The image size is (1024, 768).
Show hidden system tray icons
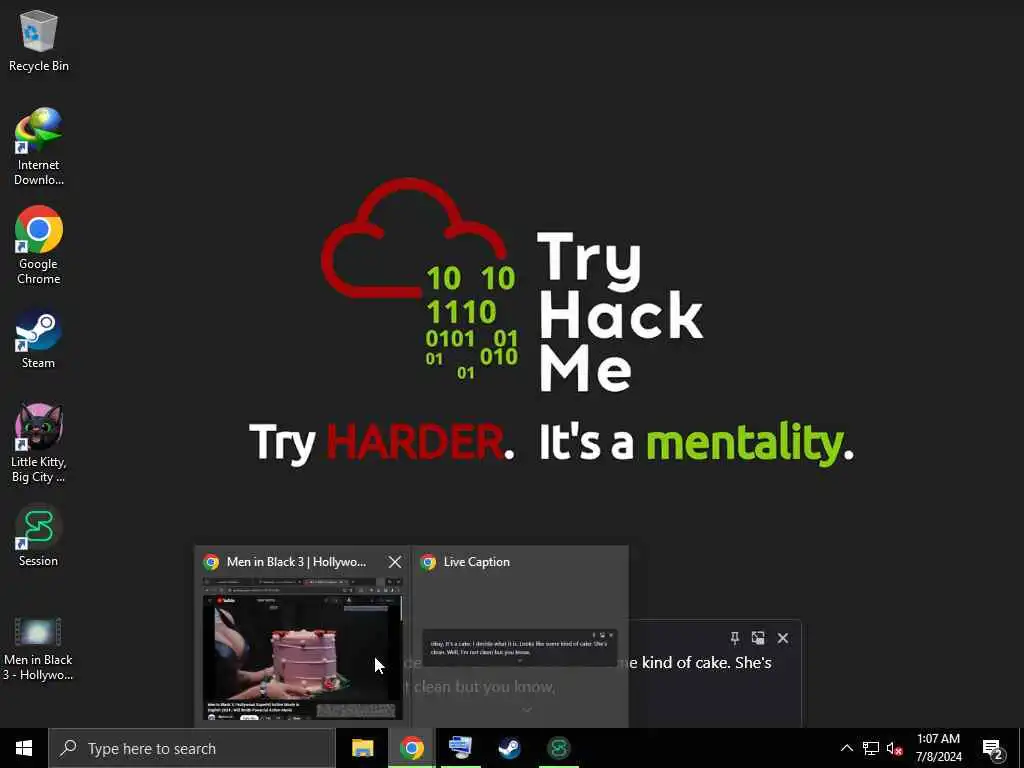[x=846, y=748]
